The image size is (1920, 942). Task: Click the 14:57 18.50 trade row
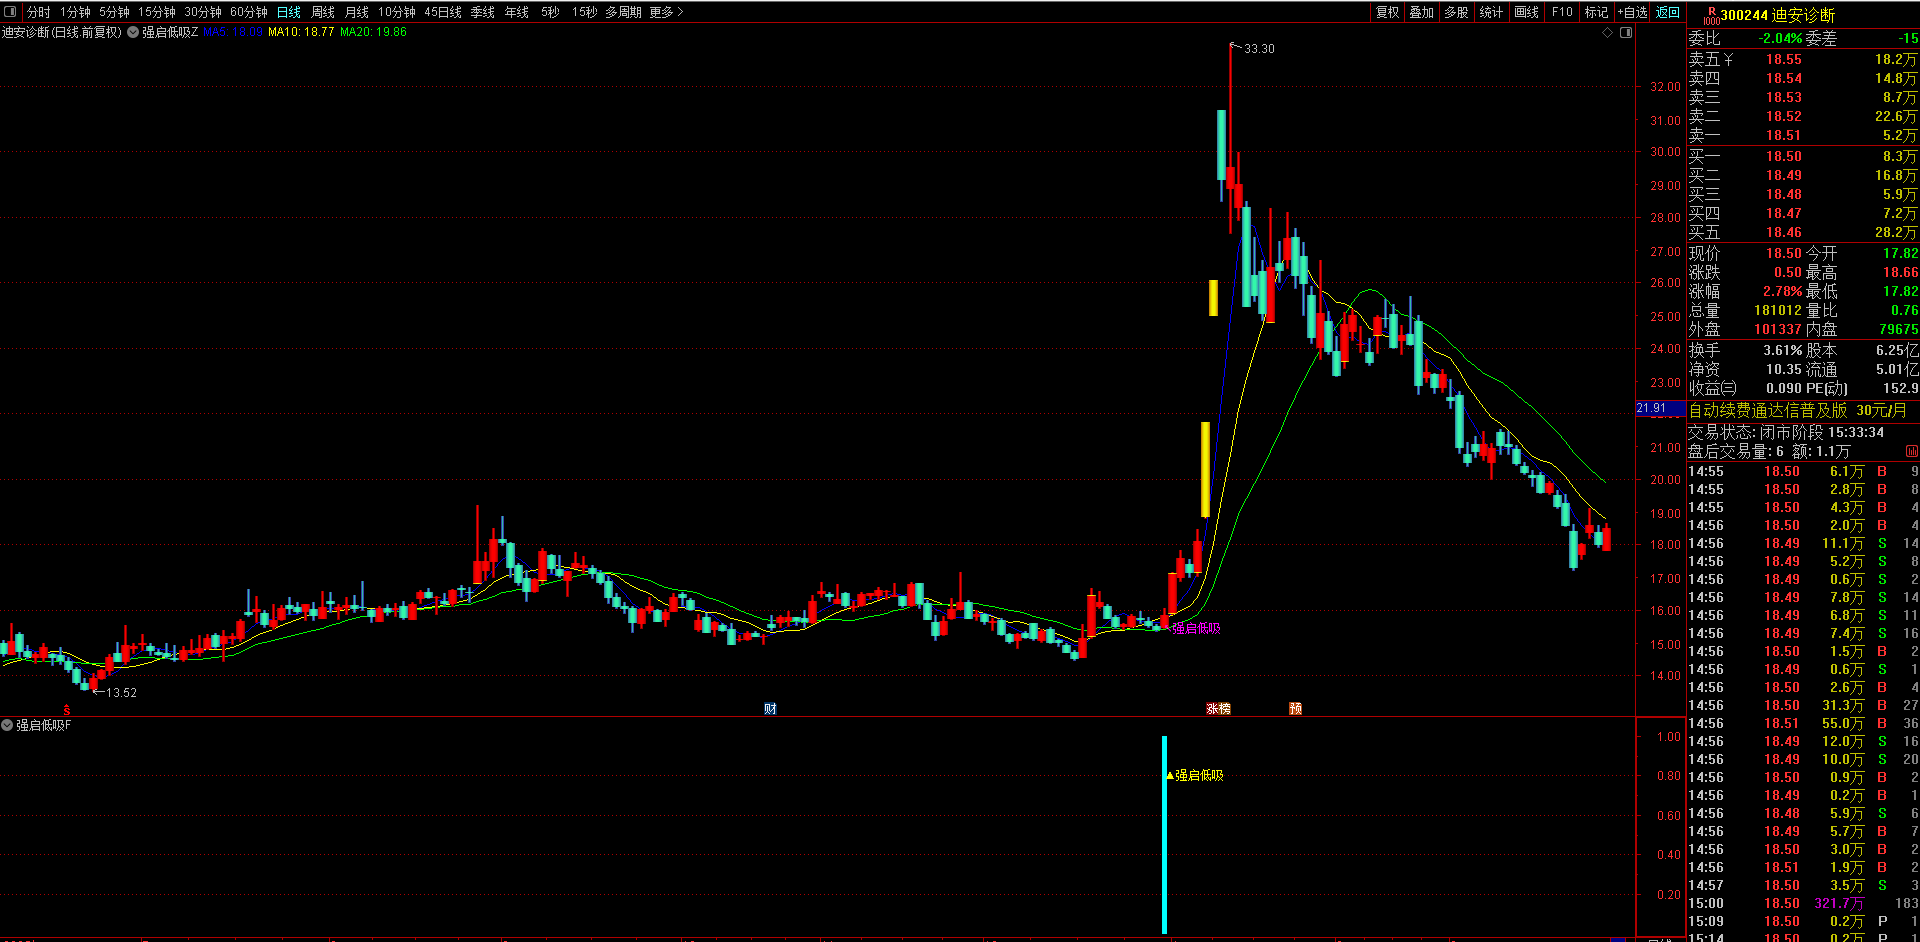[1803, 885]
